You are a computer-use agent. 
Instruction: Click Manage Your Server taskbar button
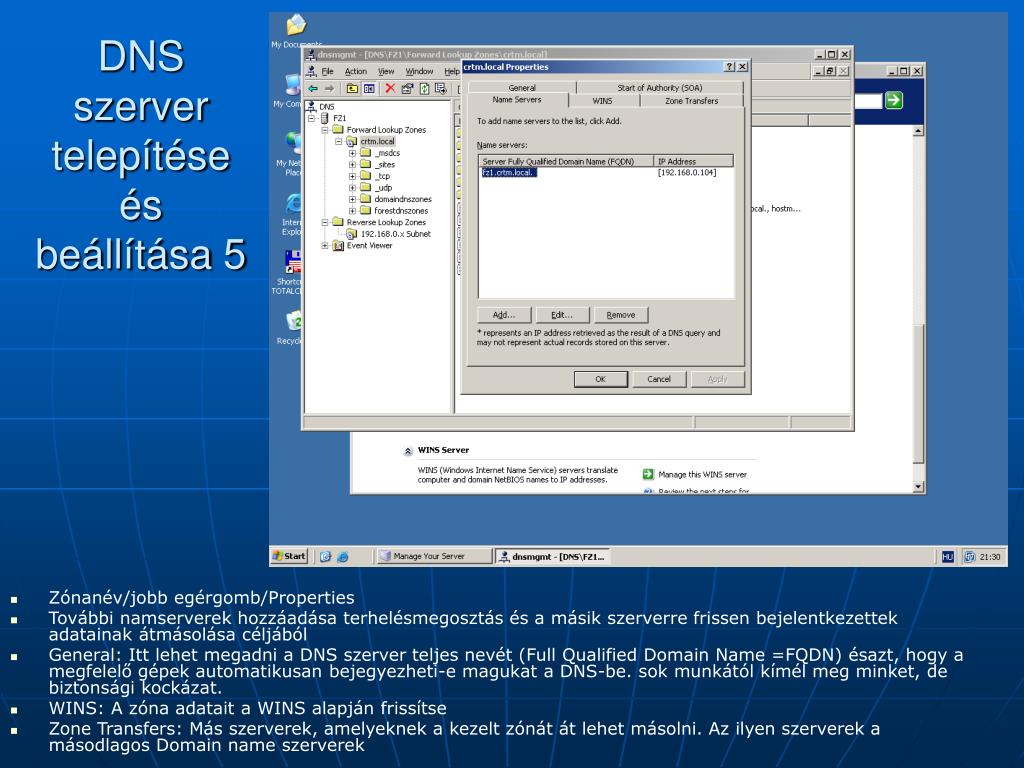point(434,556)
